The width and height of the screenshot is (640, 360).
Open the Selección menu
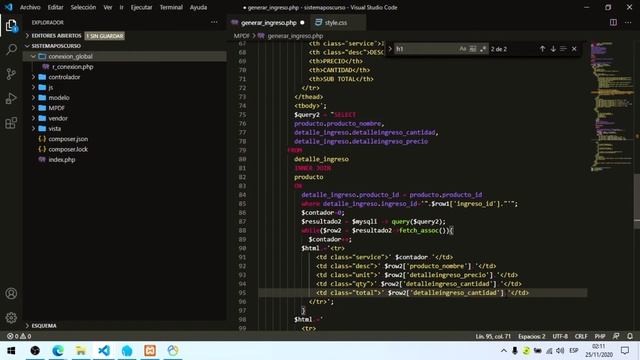pos(83,7)
